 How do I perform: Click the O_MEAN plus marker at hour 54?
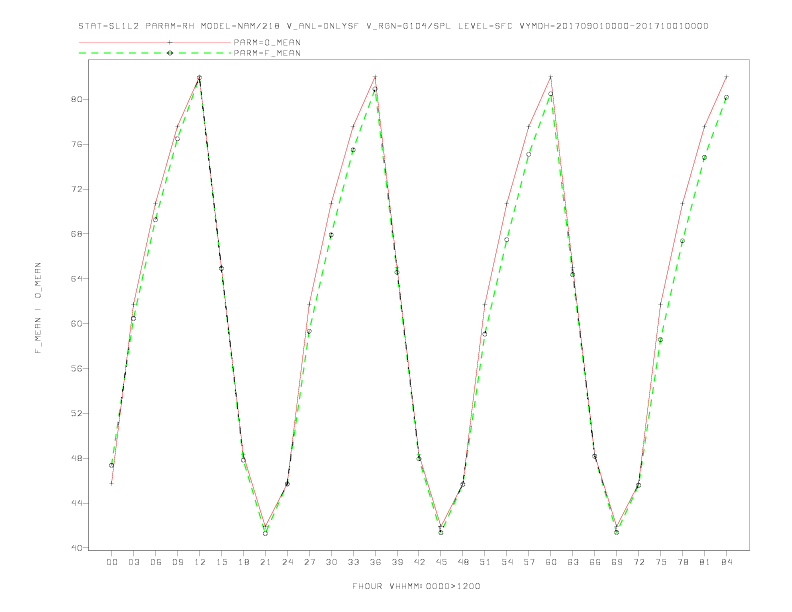click(x=507, y=203)
